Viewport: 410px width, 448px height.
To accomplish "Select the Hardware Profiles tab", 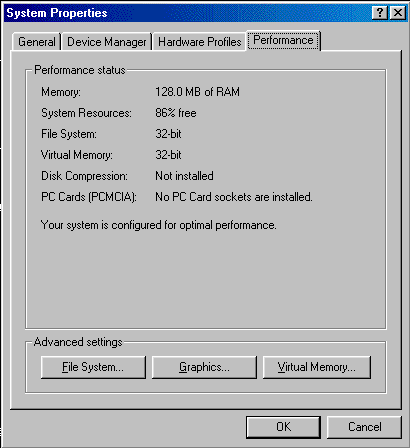I will coord(199,42).
